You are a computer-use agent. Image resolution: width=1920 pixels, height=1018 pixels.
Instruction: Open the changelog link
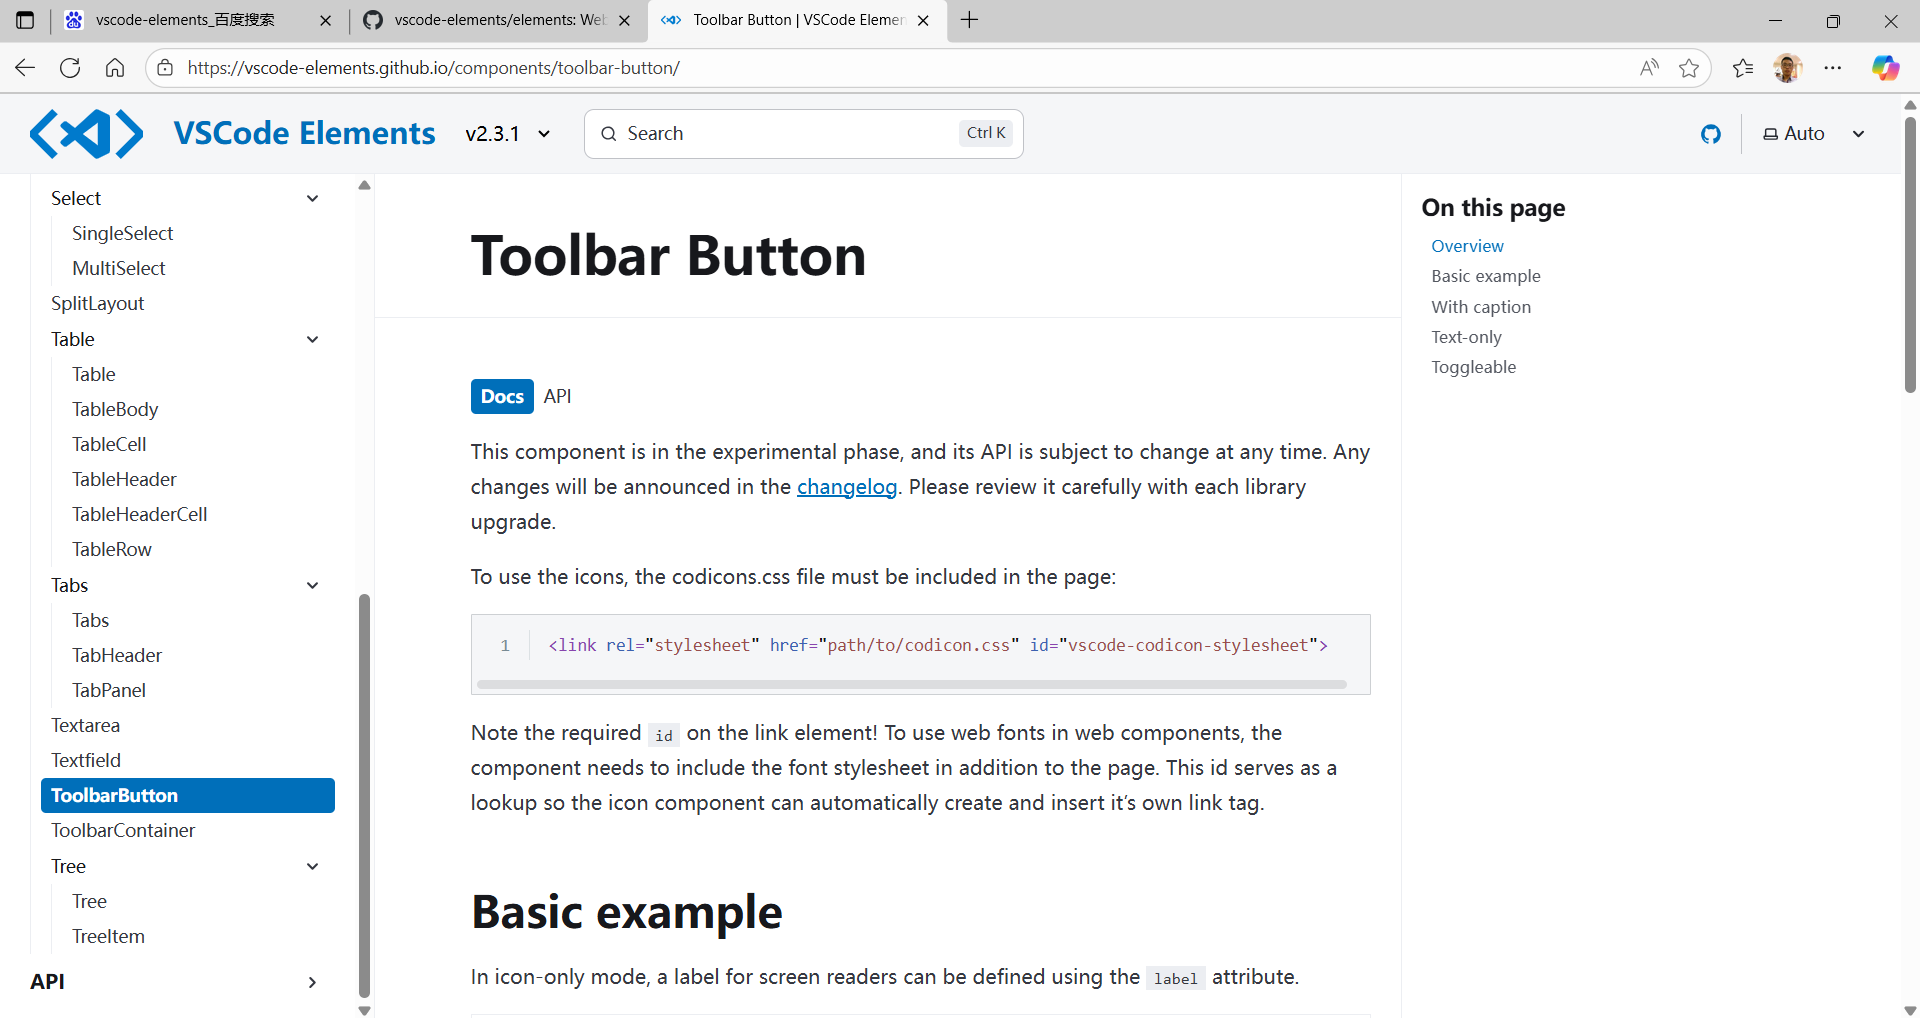point(846,487)
